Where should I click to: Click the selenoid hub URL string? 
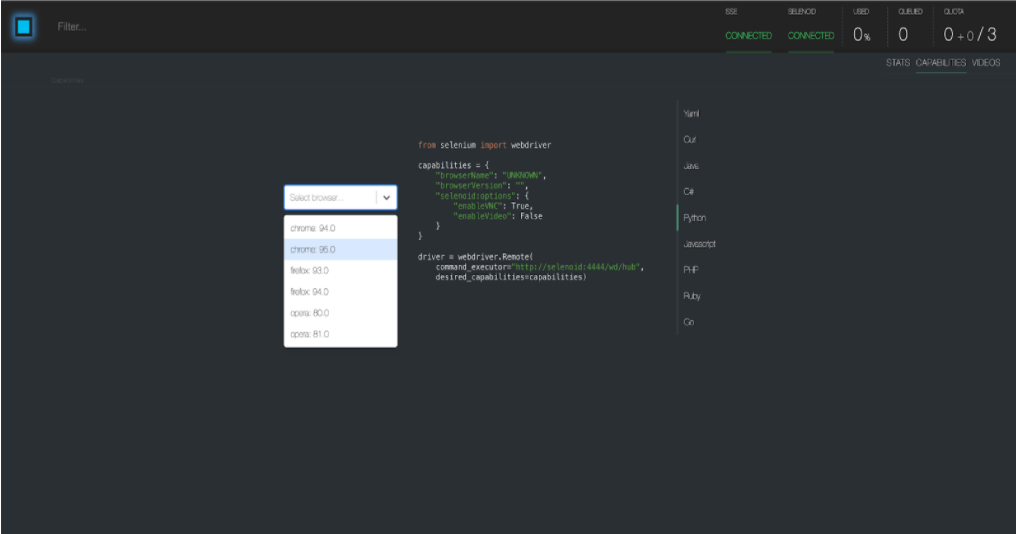pyautogui.click(x=576, y=267)
